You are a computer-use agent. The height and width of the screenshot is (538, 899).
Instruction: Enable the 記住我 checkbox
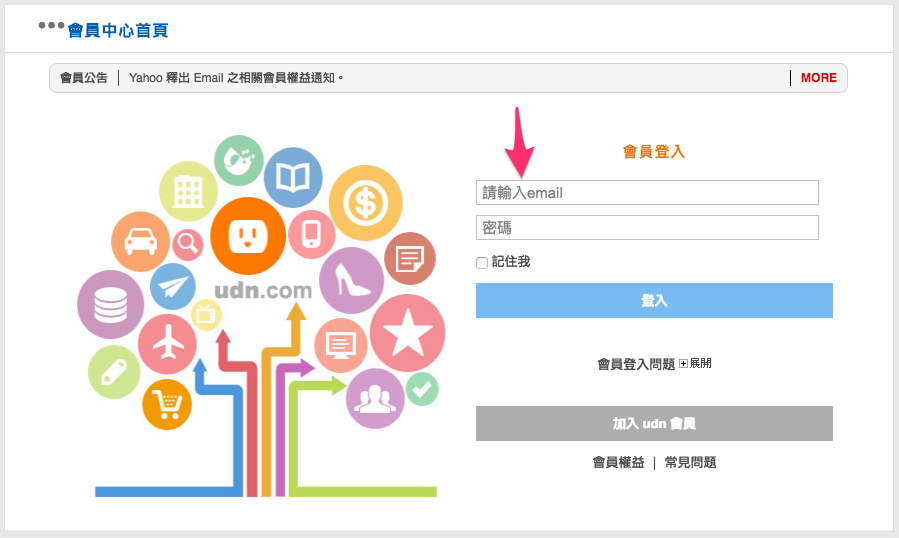(x=482, y=263)
